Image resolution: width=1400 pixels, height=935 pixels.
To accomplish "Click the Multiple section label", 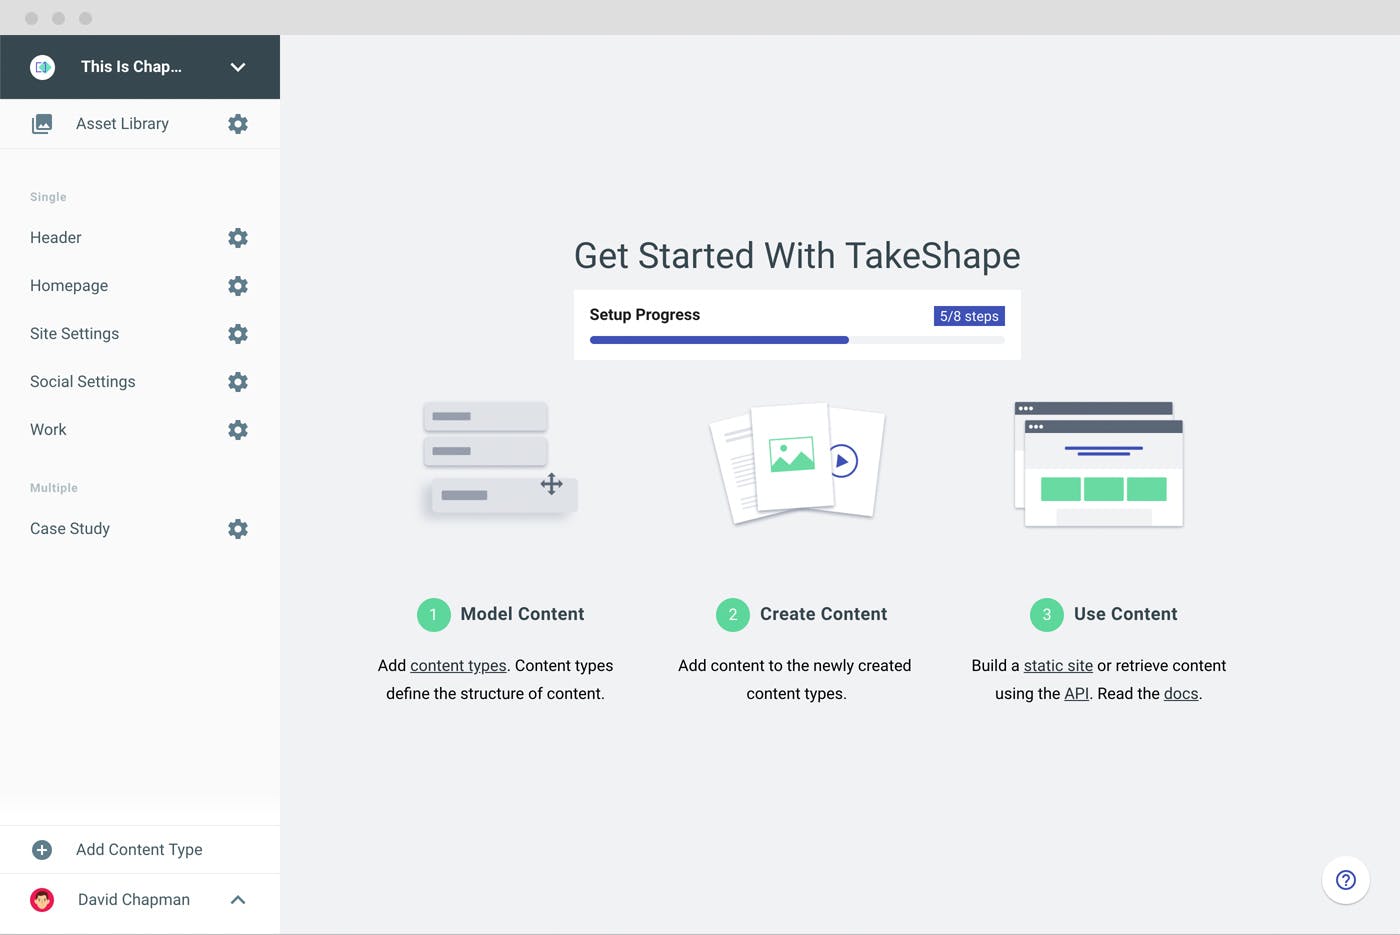I will tap(54, 488).
